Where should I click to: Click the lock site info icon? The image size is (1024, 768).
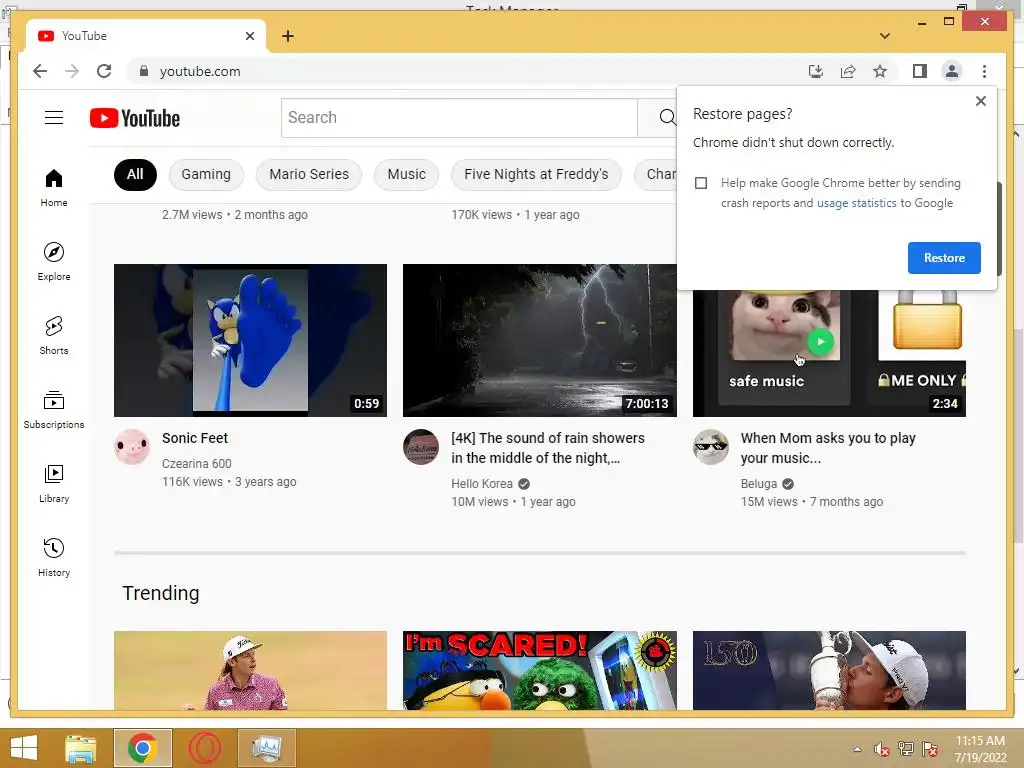[x=144, y=71]
